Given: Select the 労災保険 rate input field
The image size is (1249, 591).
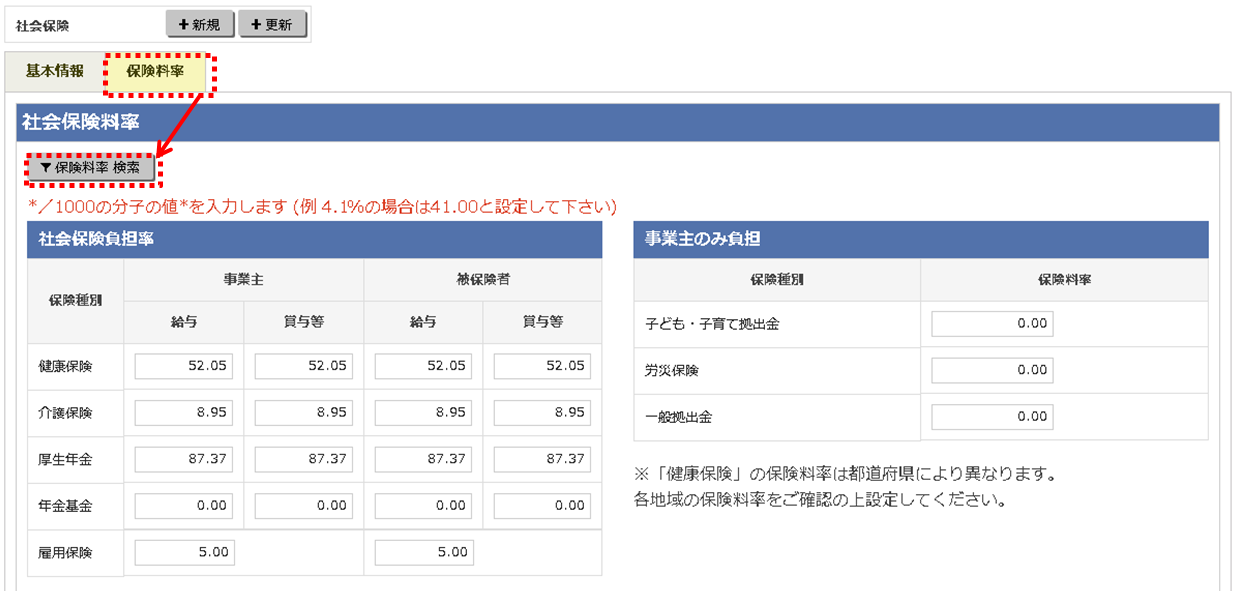Looking at the screenshot, I should click(x=995, y=370).
